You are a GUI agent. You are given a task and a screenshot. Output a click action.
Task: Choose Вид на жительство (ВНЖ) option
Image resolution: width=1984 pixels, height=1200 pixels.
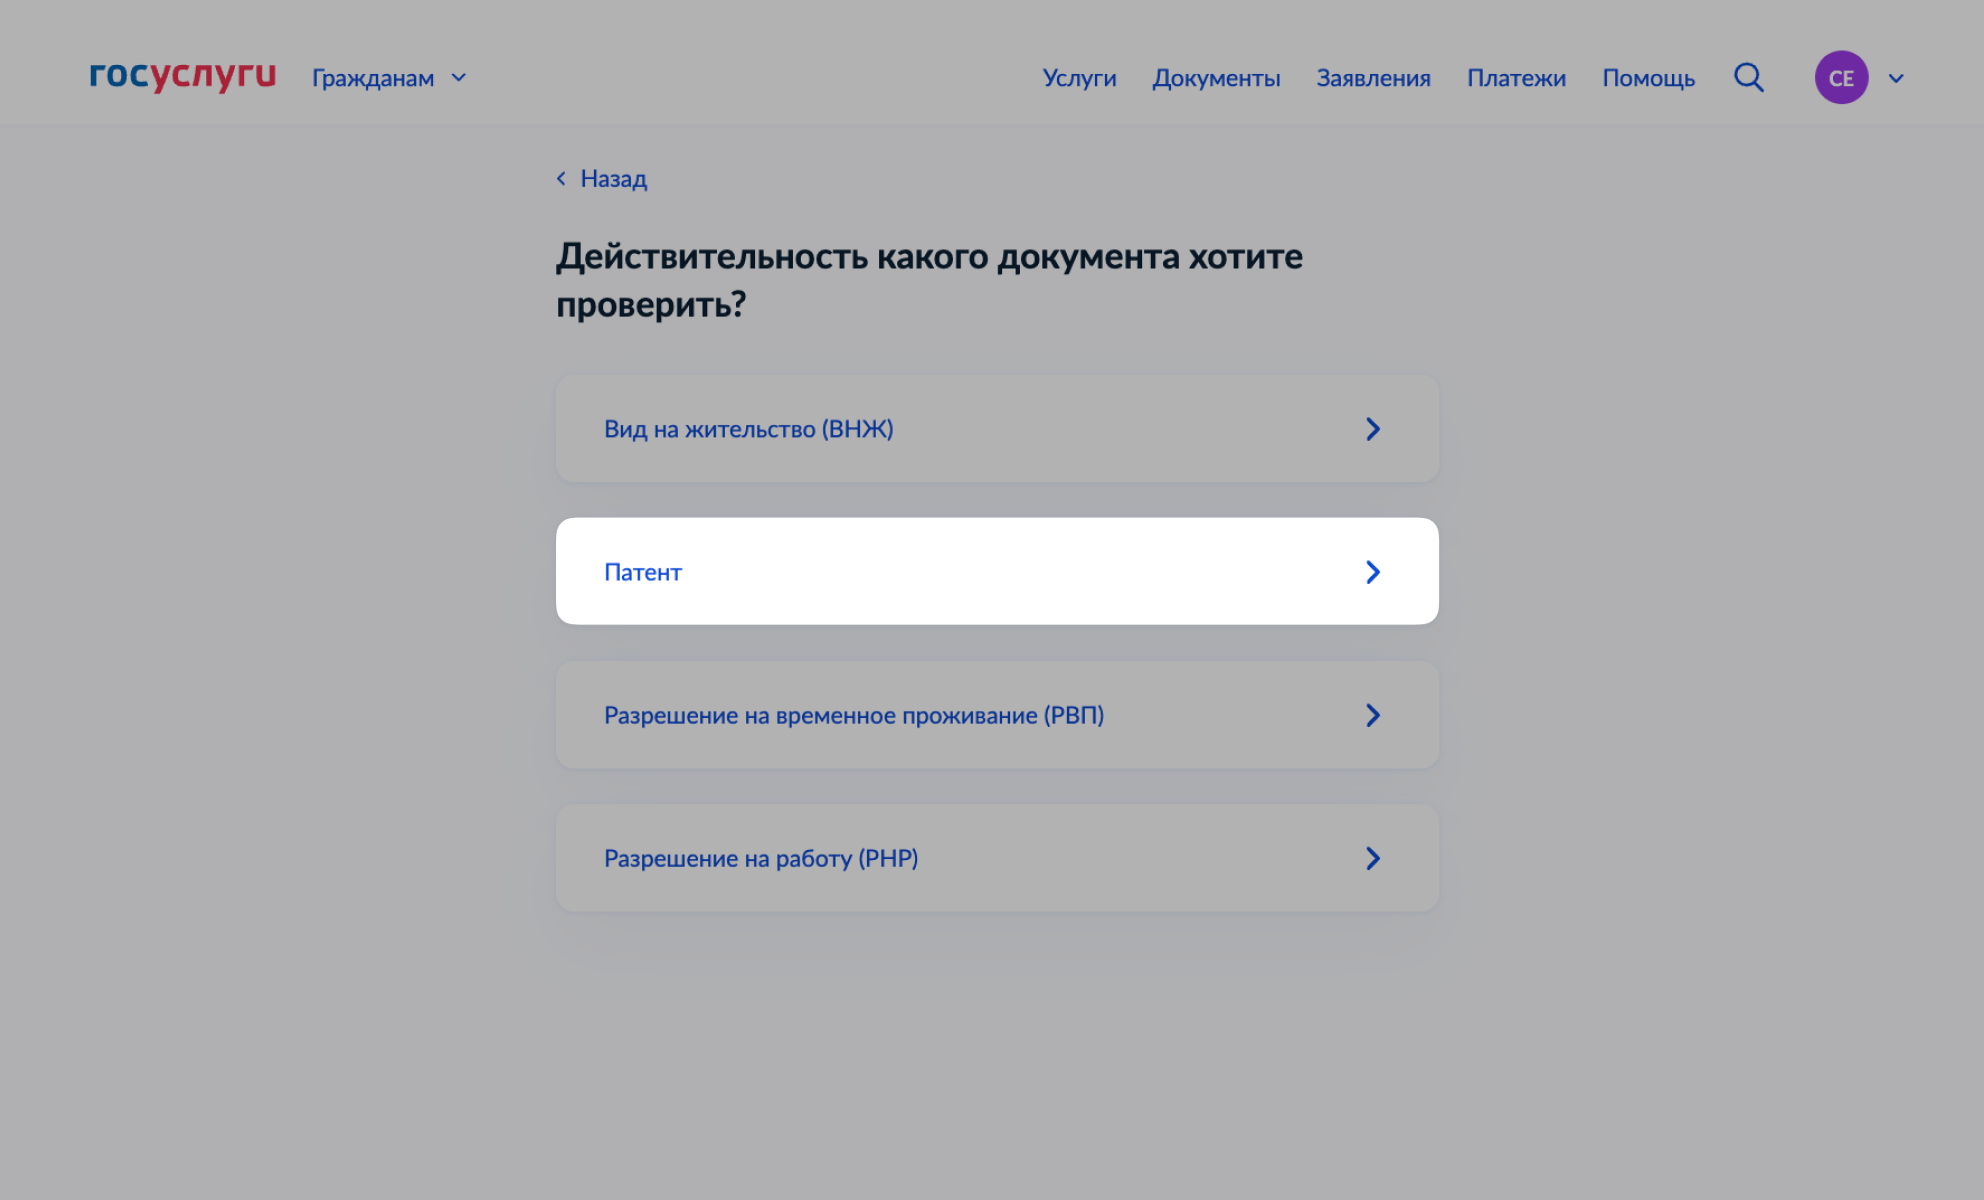click(997, 429)
